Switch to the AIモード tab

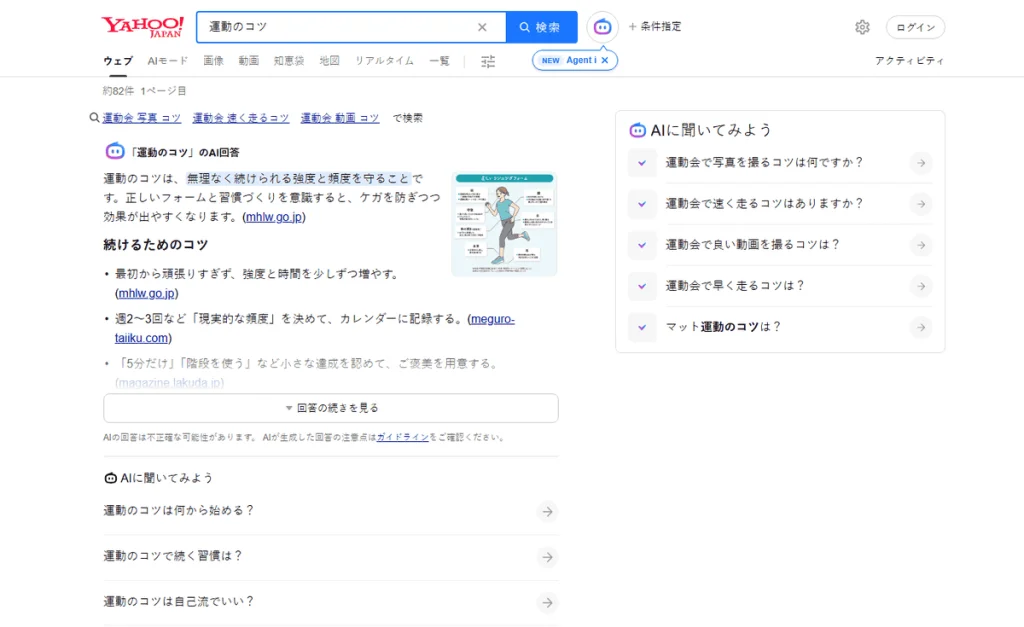[167, 61]
